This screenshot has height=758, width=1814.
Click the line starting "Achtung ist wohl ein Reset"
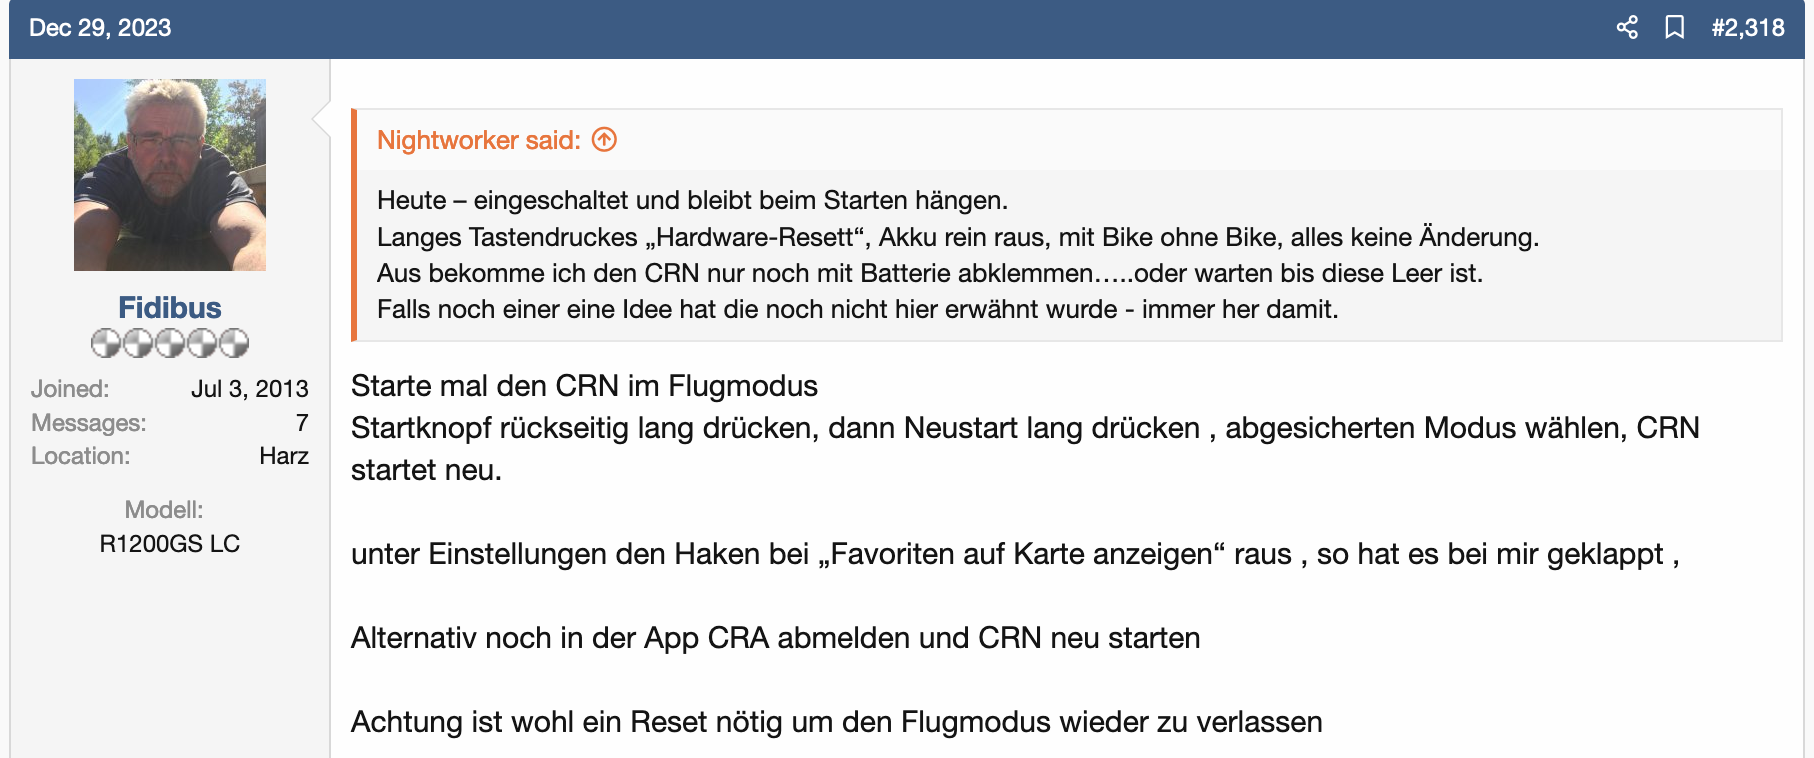(x=836, y=722)
